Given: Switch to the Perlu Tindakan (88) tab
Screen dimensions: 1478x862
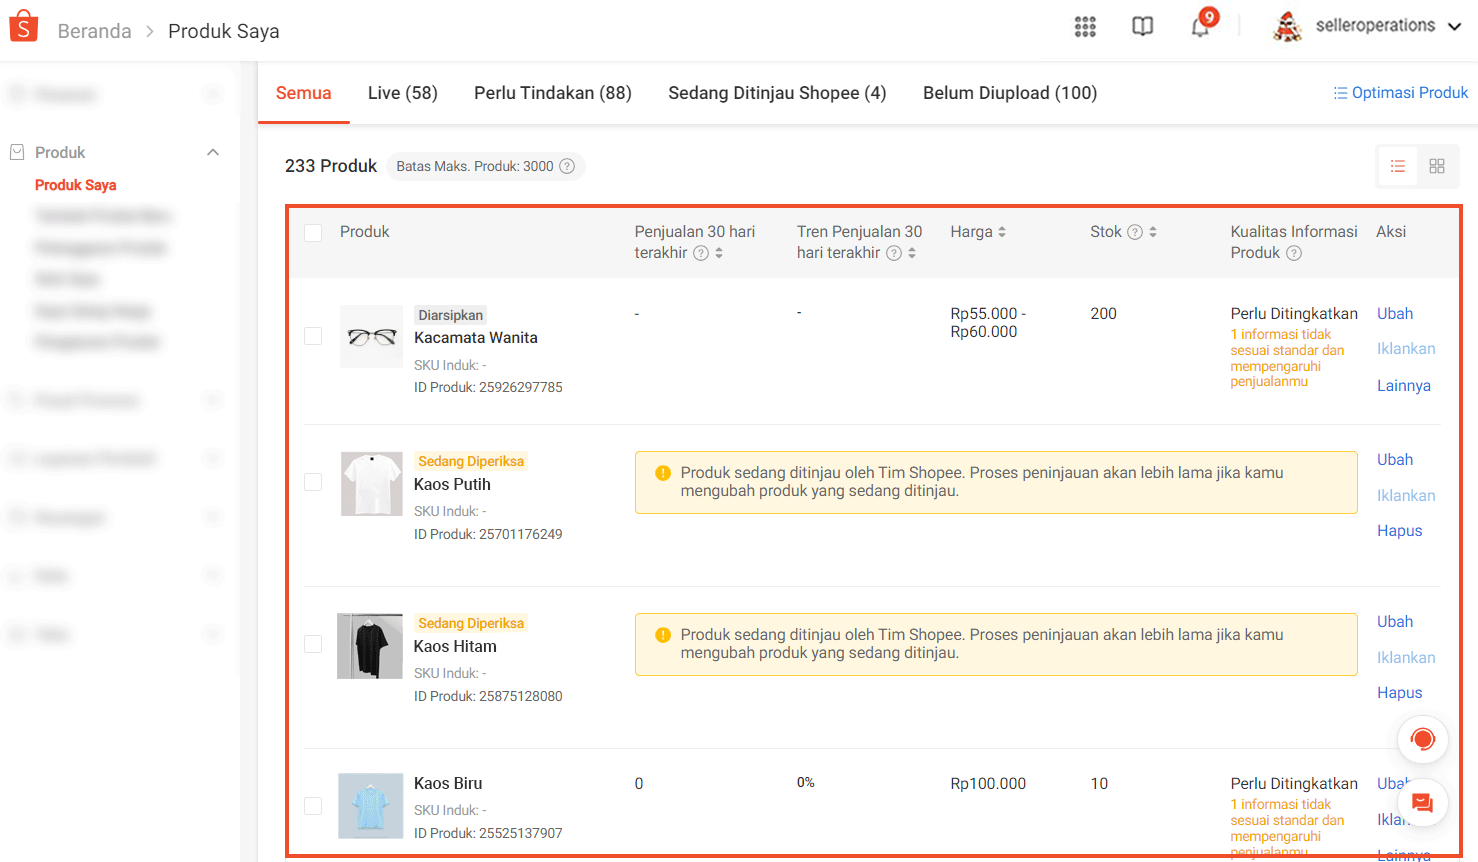Looking at the screenshot, I should pyautogui.click(x=552, y=93).
